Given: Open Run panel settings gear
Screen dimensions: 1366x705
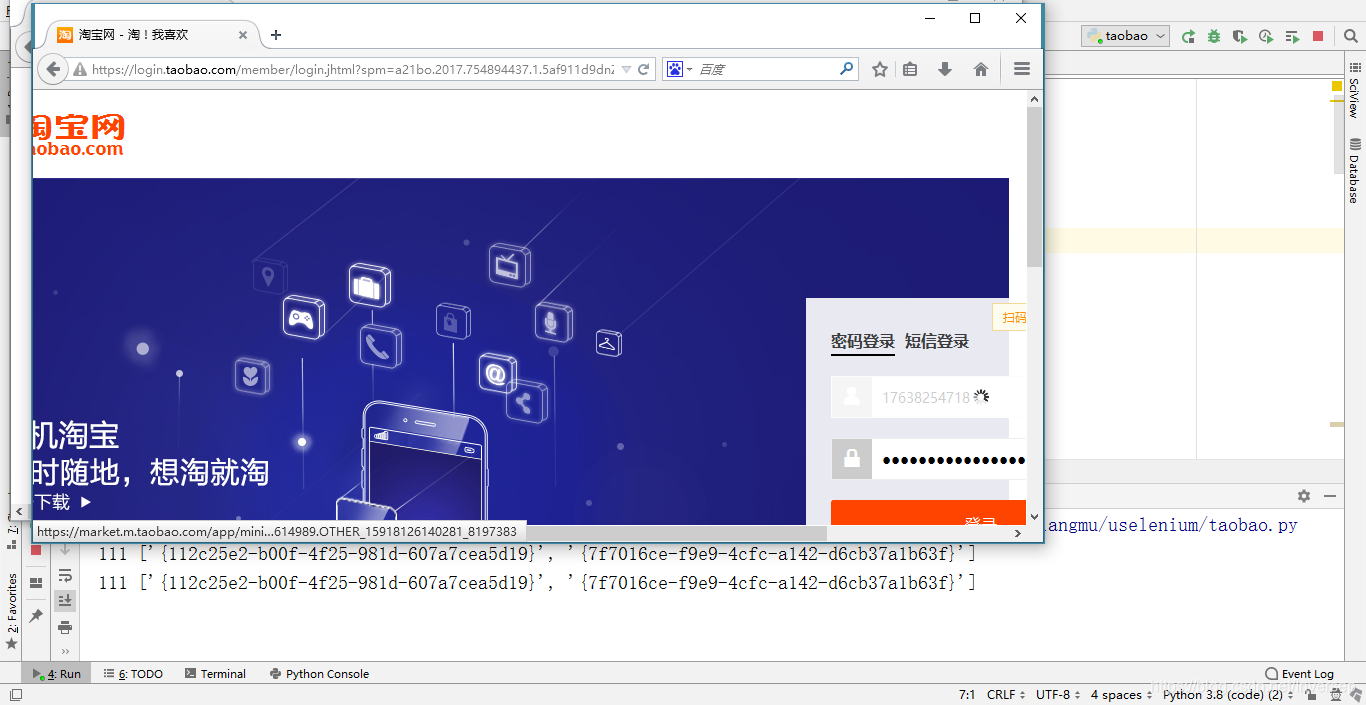Looking at the screenshot, I should tap(1304, 496).
